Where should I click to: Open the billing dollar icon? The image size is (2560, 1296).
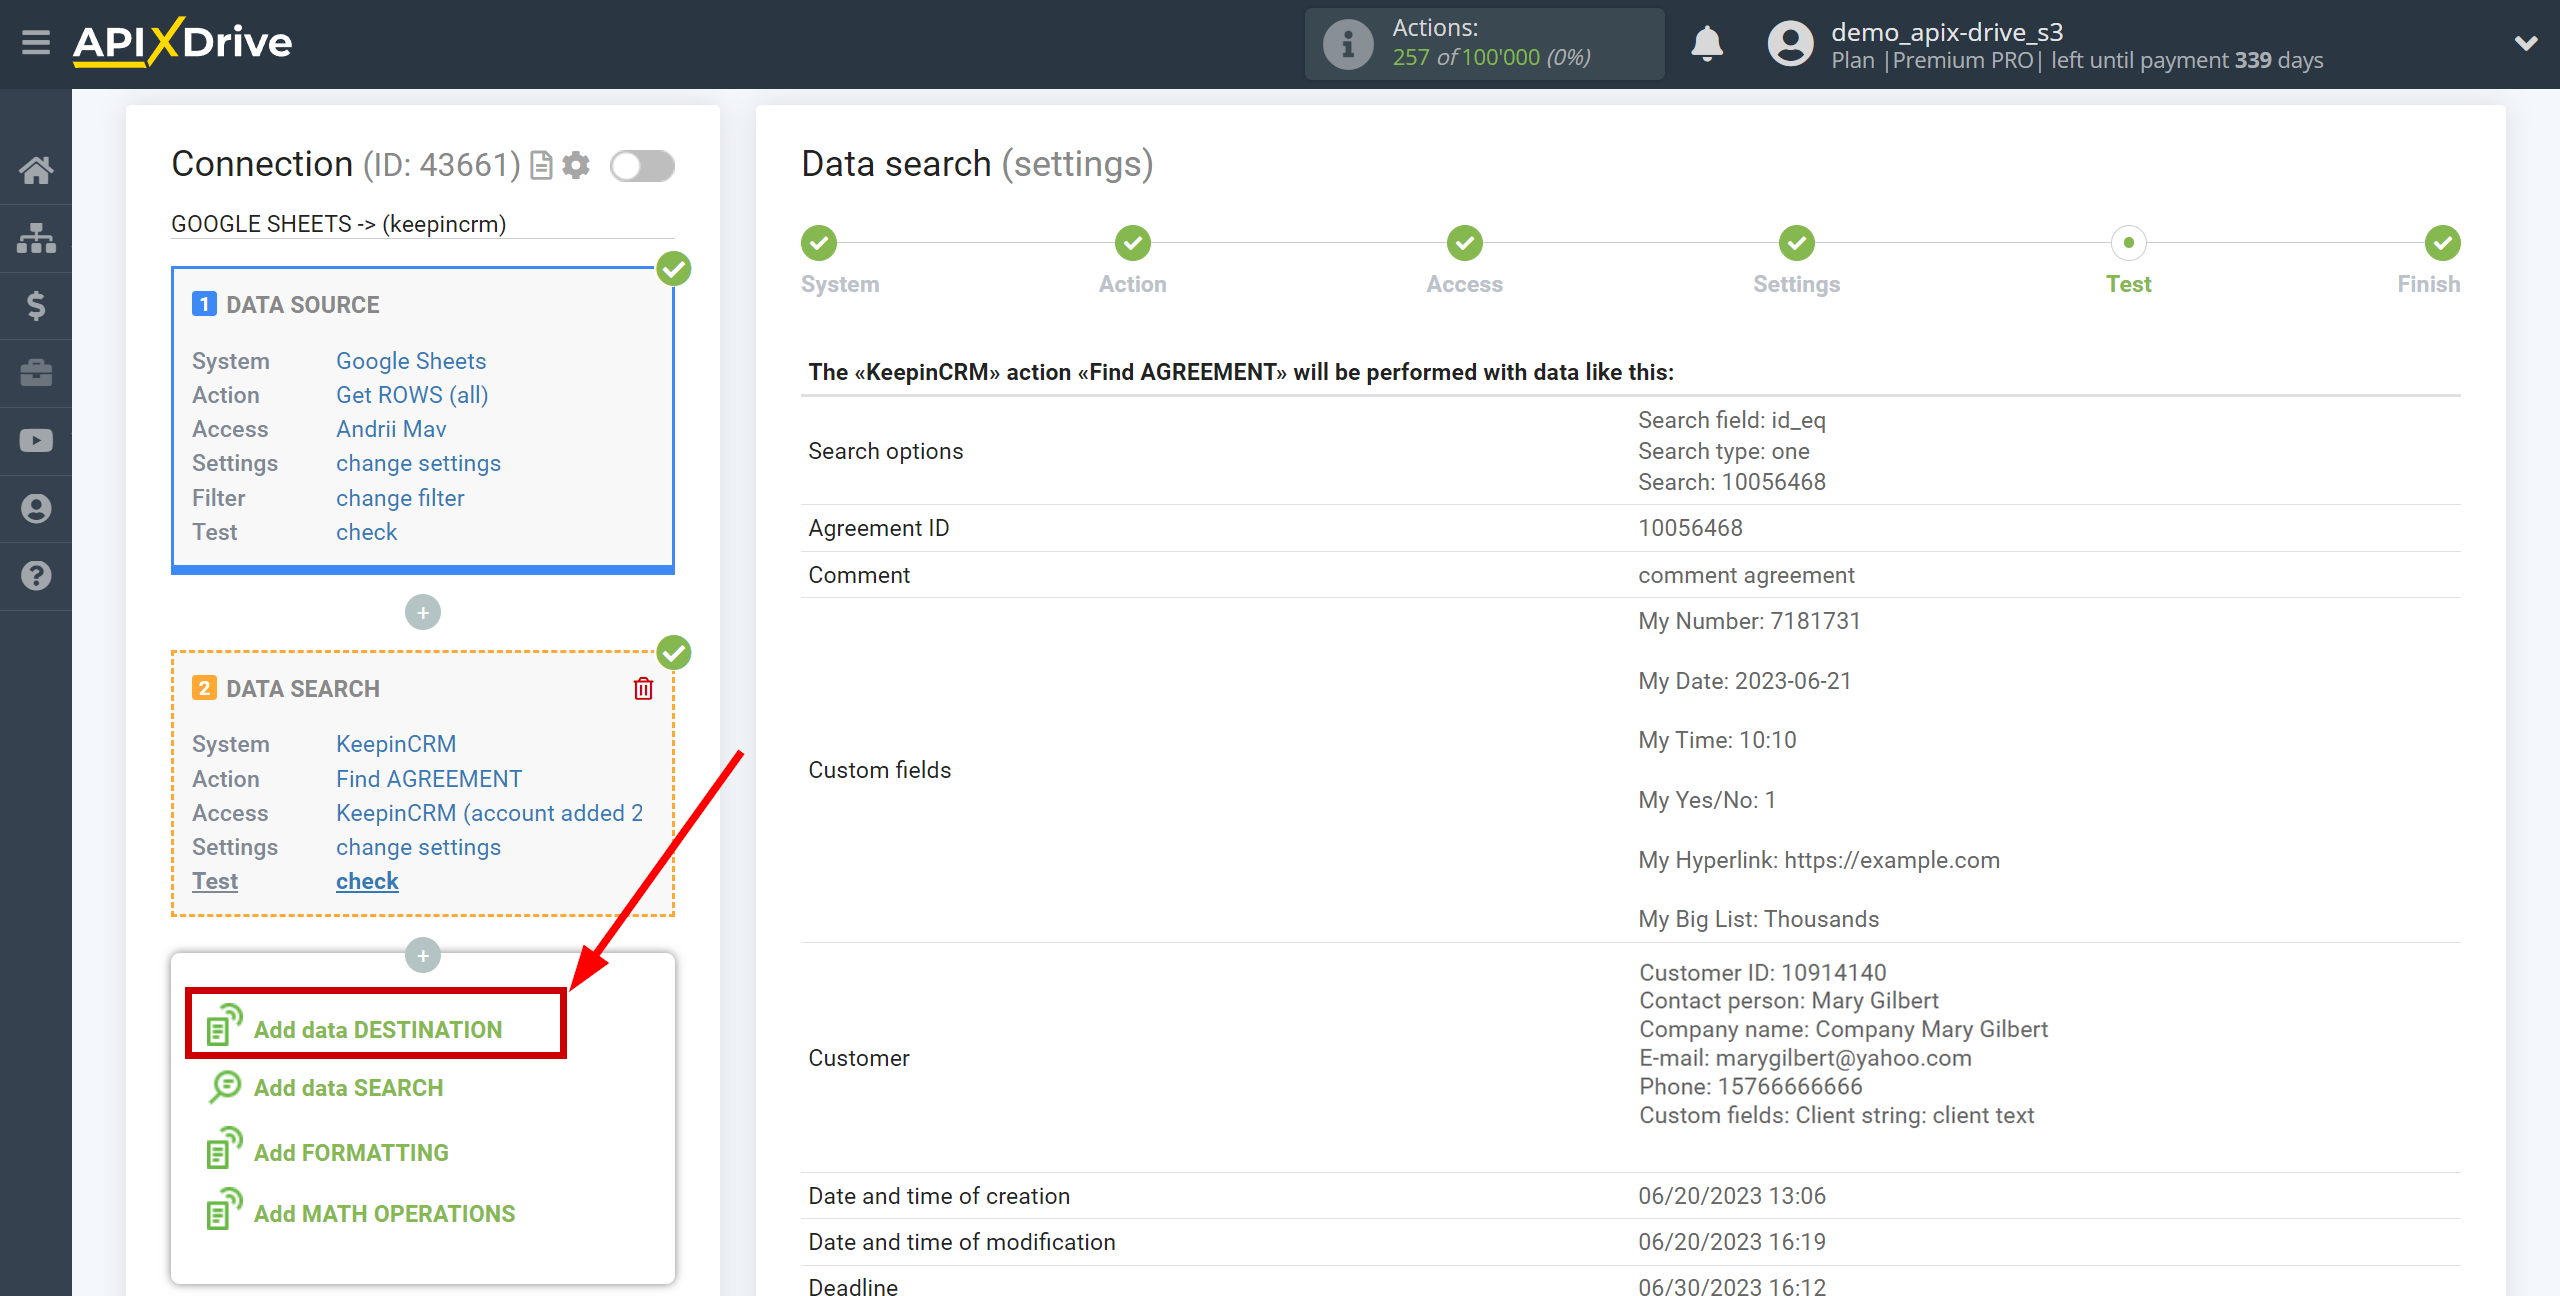36,305
